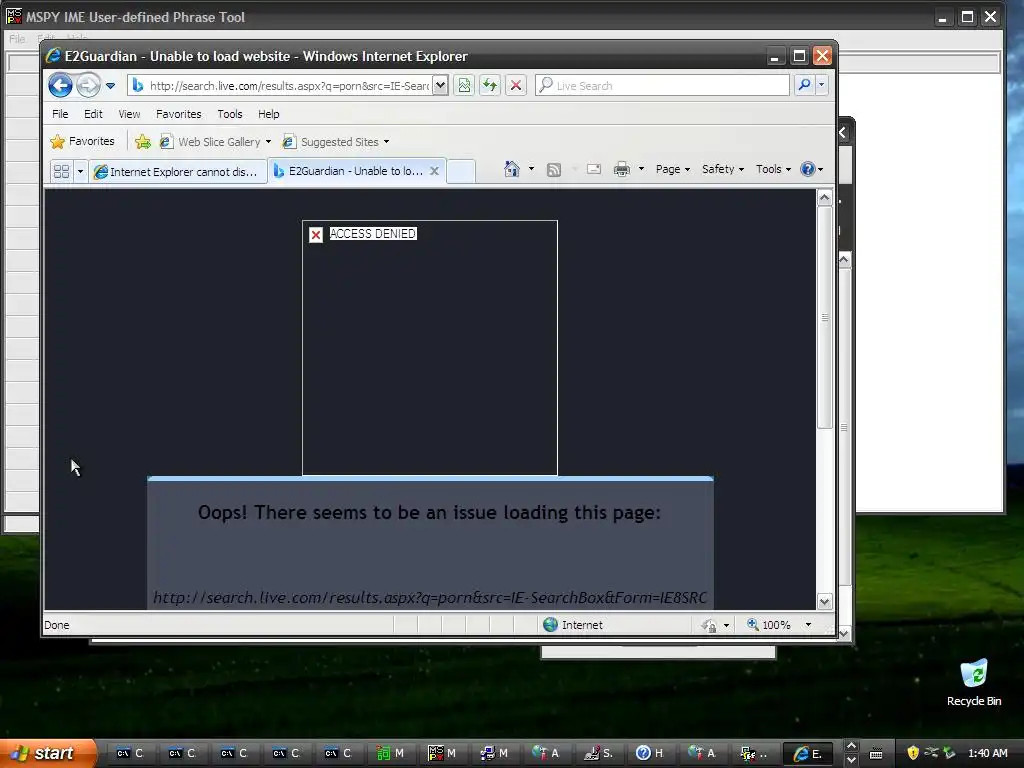1024x768 pixels.
Task: Open the Page command bar menu
Action: pos(673,169)
